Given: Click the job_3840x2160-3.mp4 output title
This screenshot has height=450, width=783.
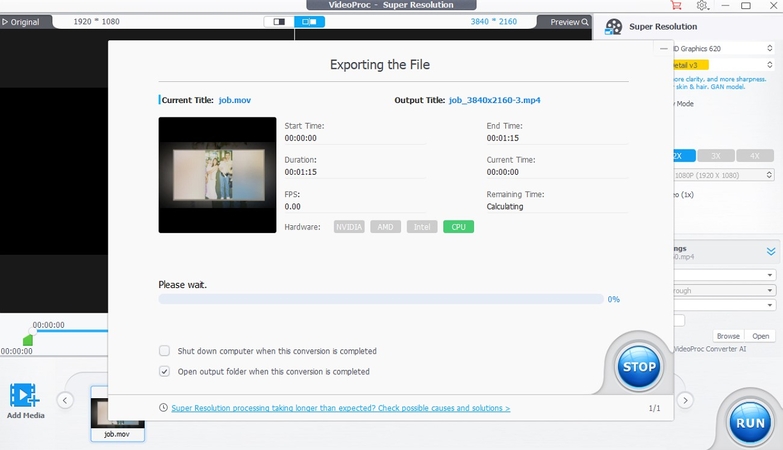Looking at the screenshot, I should [x=494, y=100].
